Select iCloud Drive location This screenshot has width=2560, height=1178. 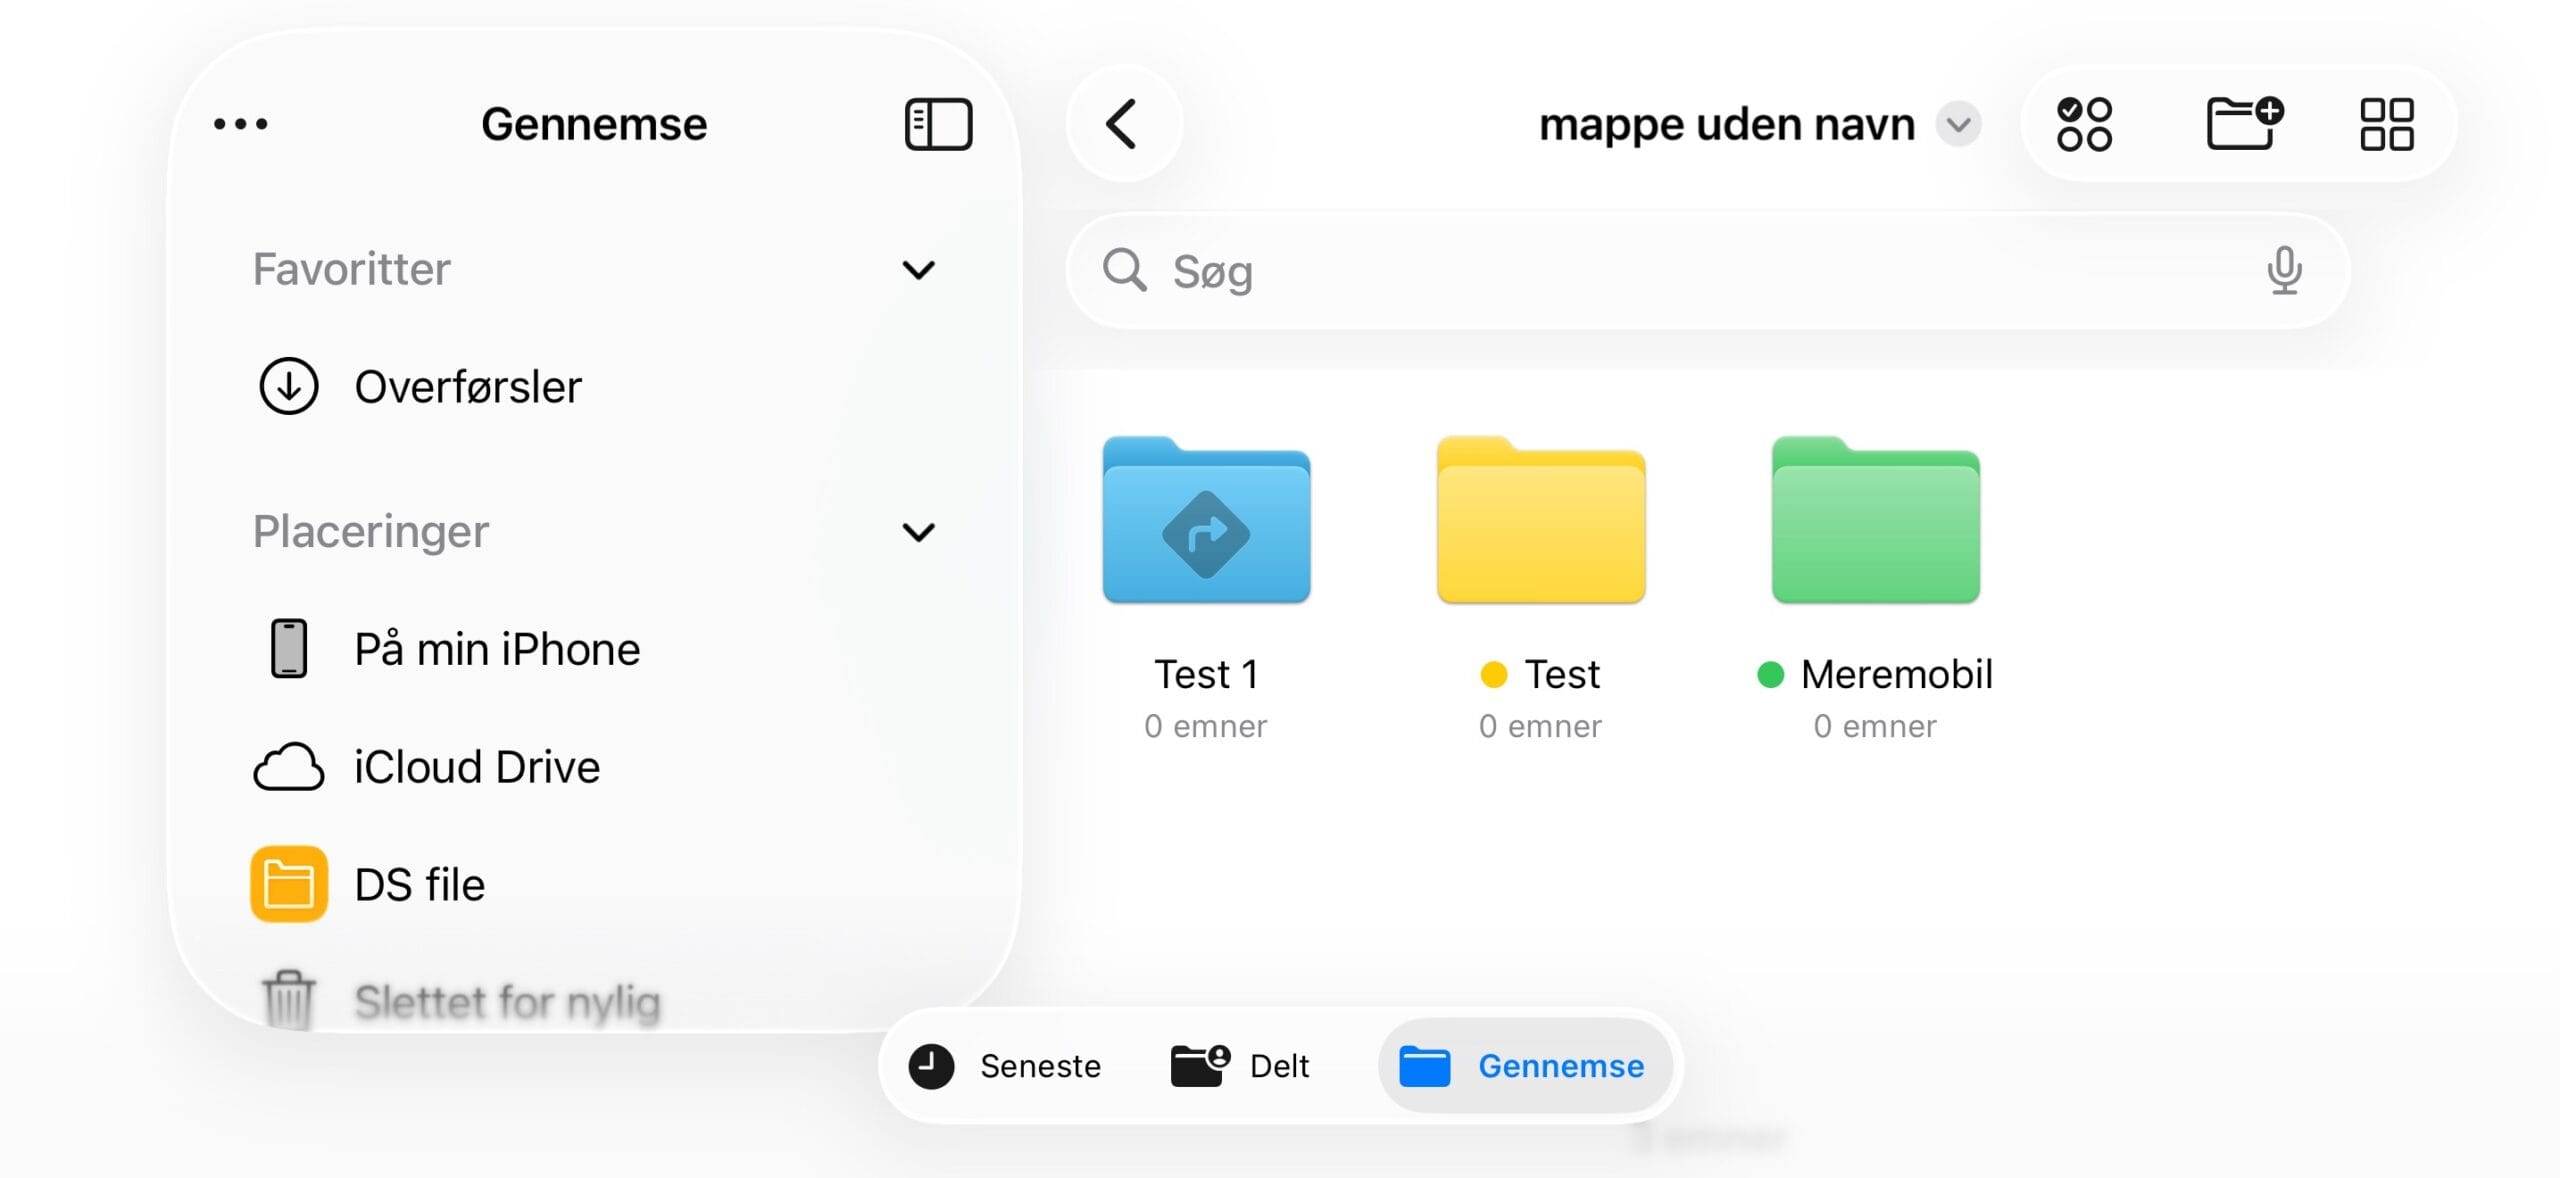point(596,767)
